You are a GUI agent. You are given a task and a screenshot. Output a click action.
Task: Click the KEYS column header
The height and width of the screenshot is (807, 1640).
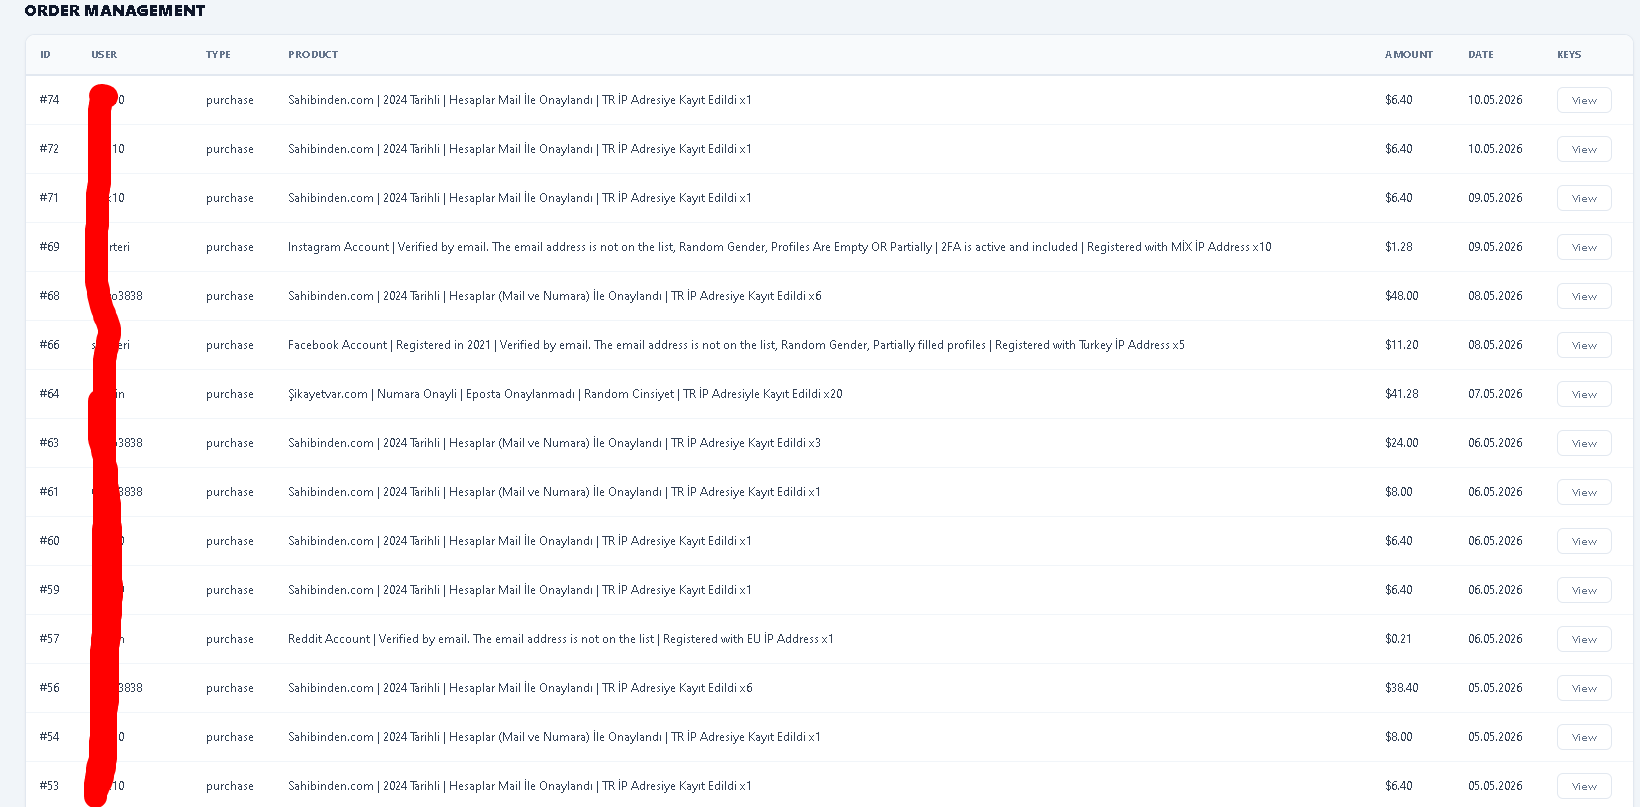1569,55
